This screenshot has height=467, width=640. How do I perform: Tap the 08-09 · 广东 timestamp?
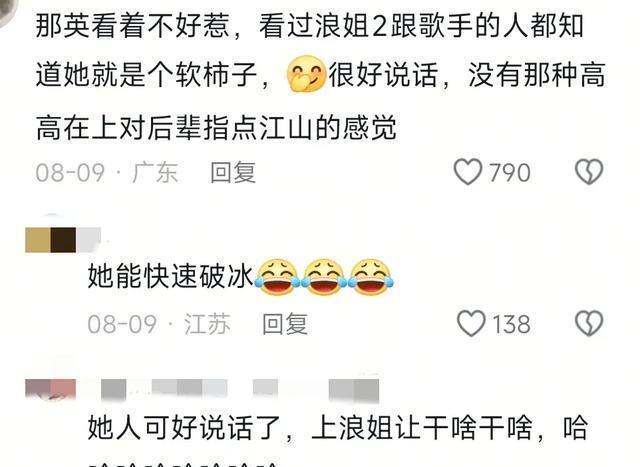click(x=107, y=172)
